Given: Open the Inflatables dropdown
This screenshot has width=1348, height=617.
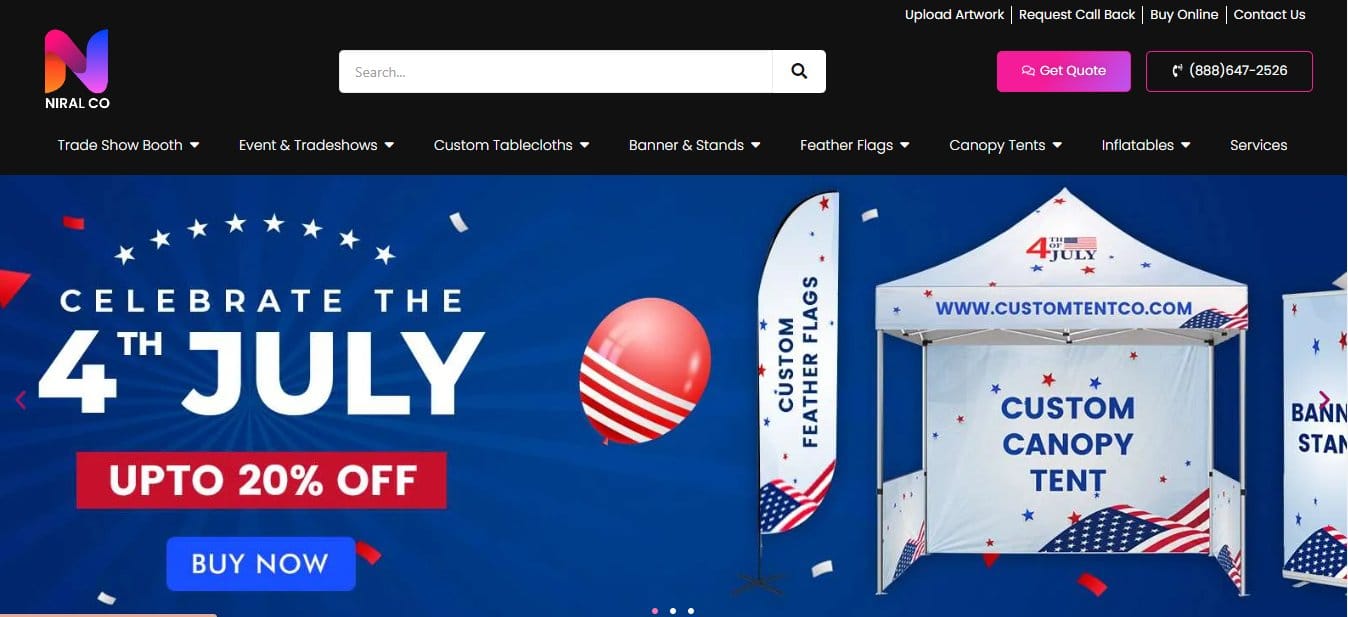Looking at the screenshot, I should coord(1146,145).
